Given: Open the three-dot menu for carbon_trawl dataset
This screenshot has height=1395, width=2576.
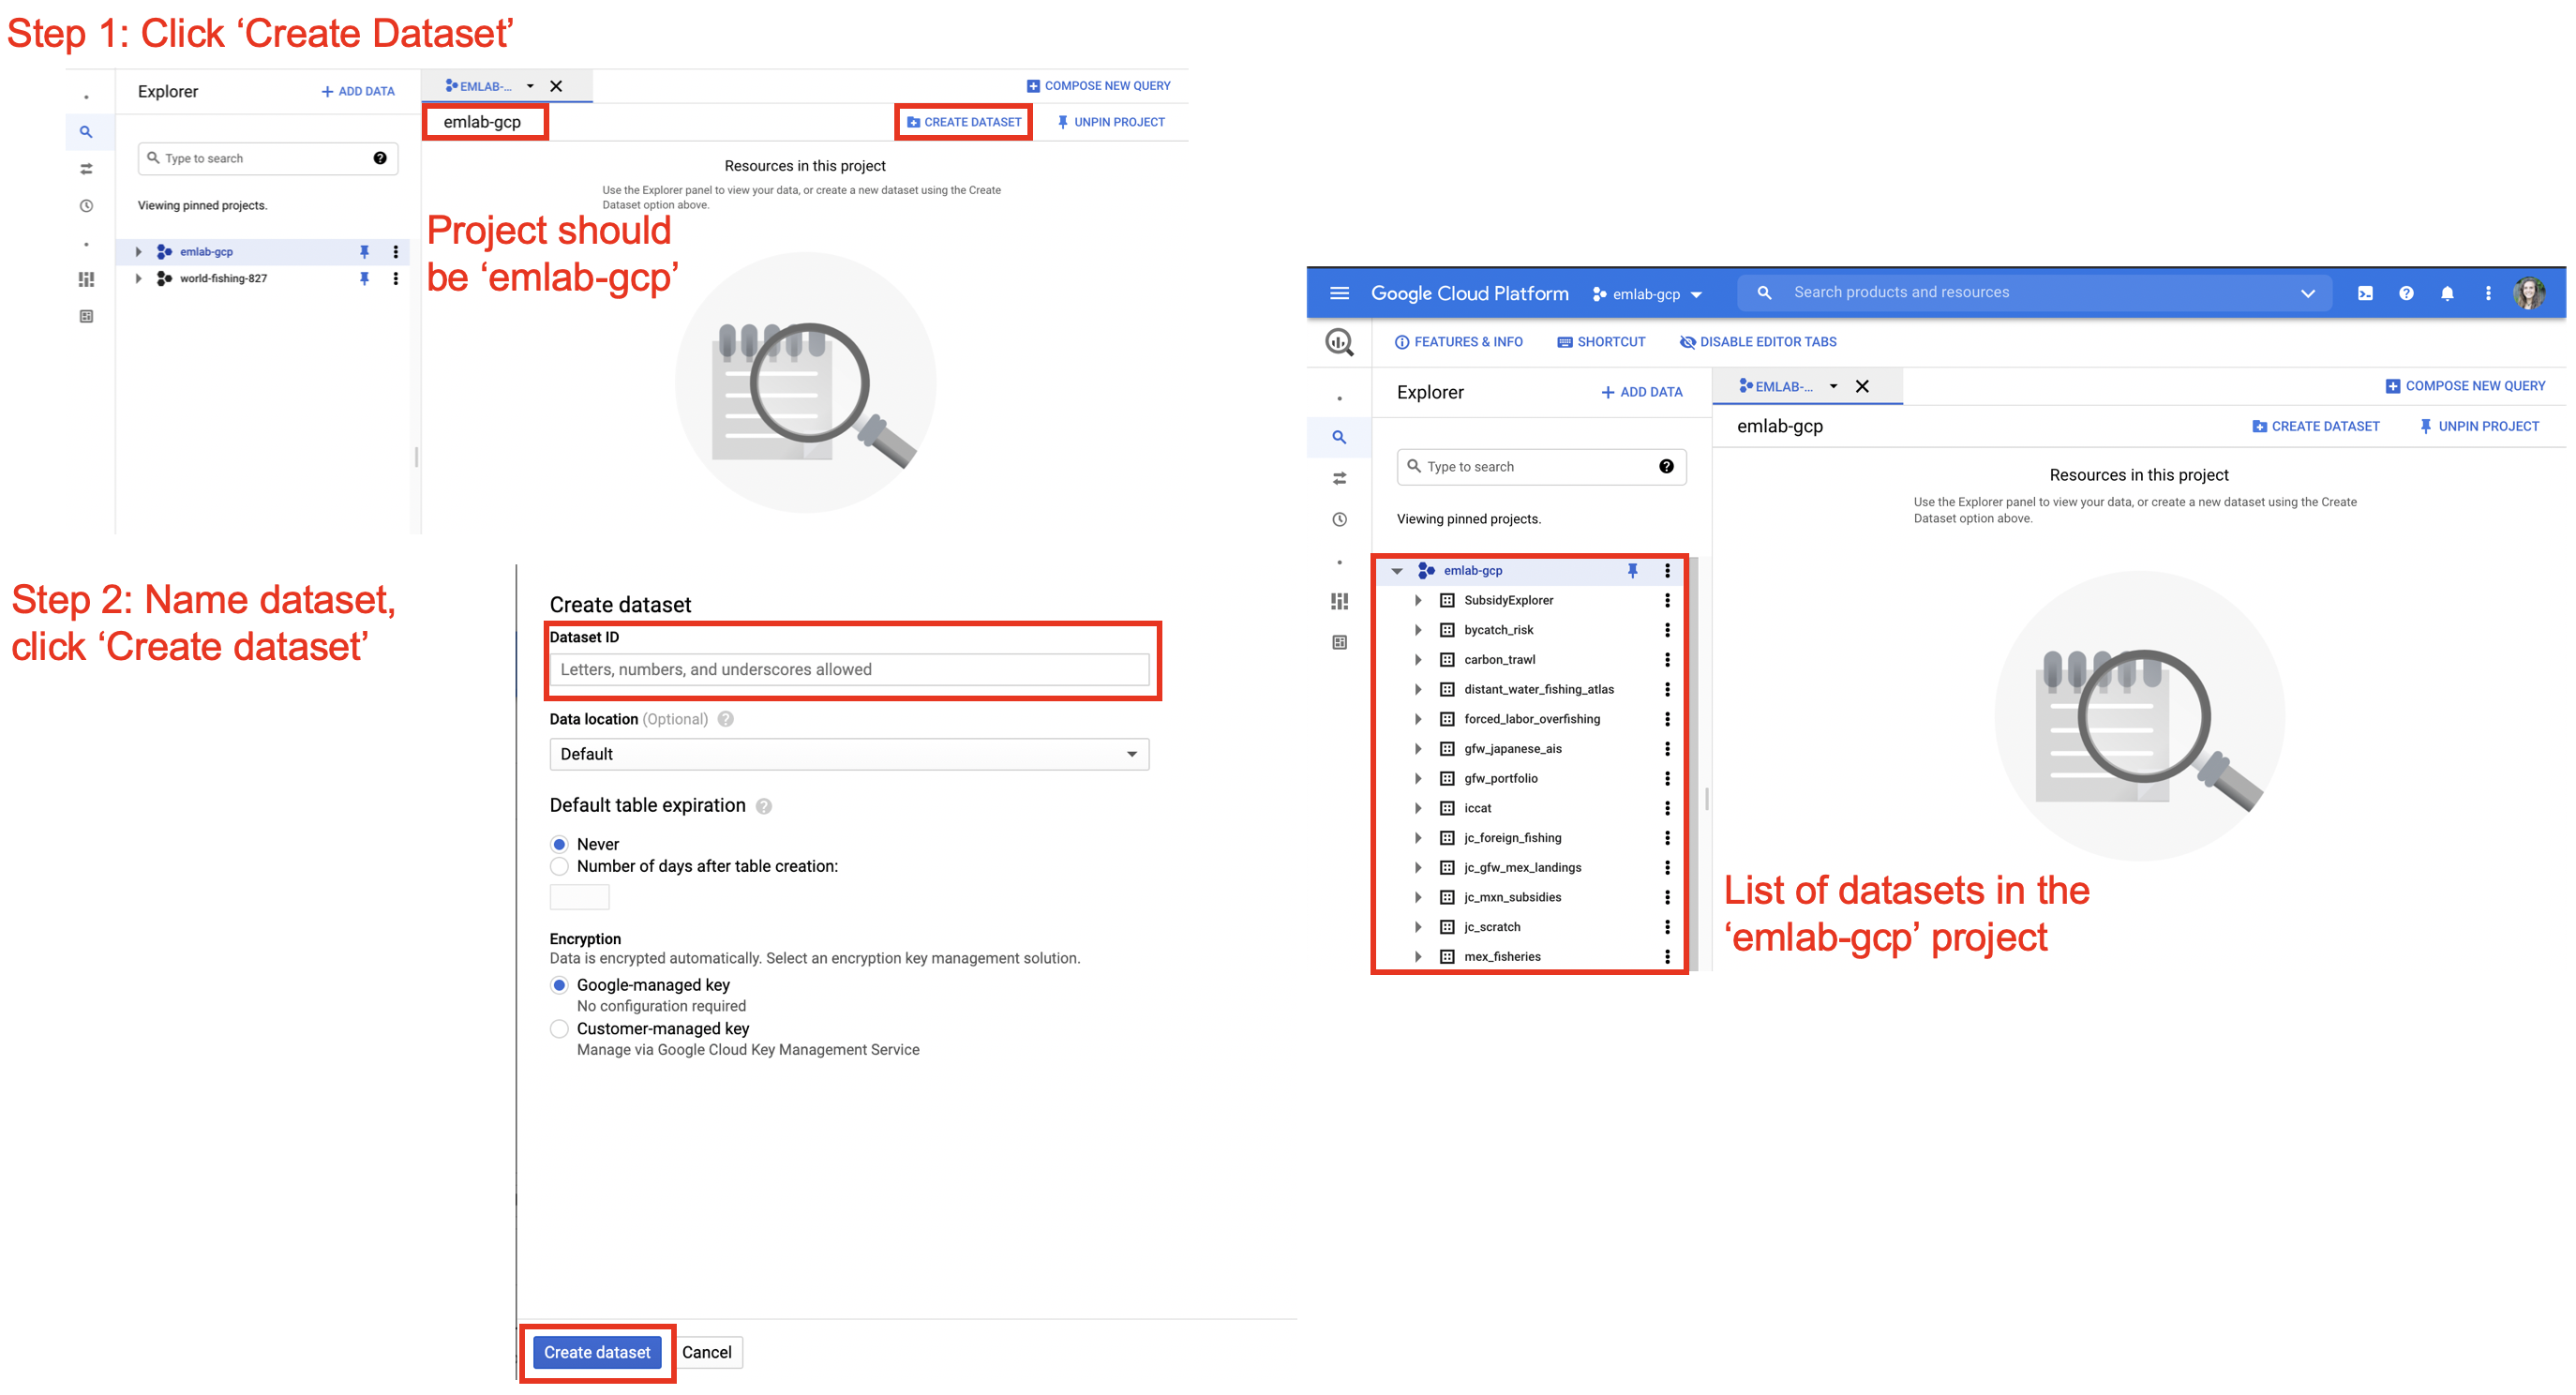Looking at the screenshot, I should 1667,659.
